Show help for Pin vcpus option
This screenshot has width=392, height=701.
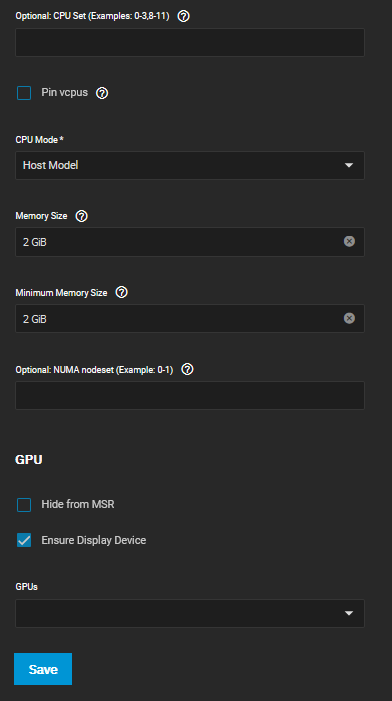click(102, 93)
